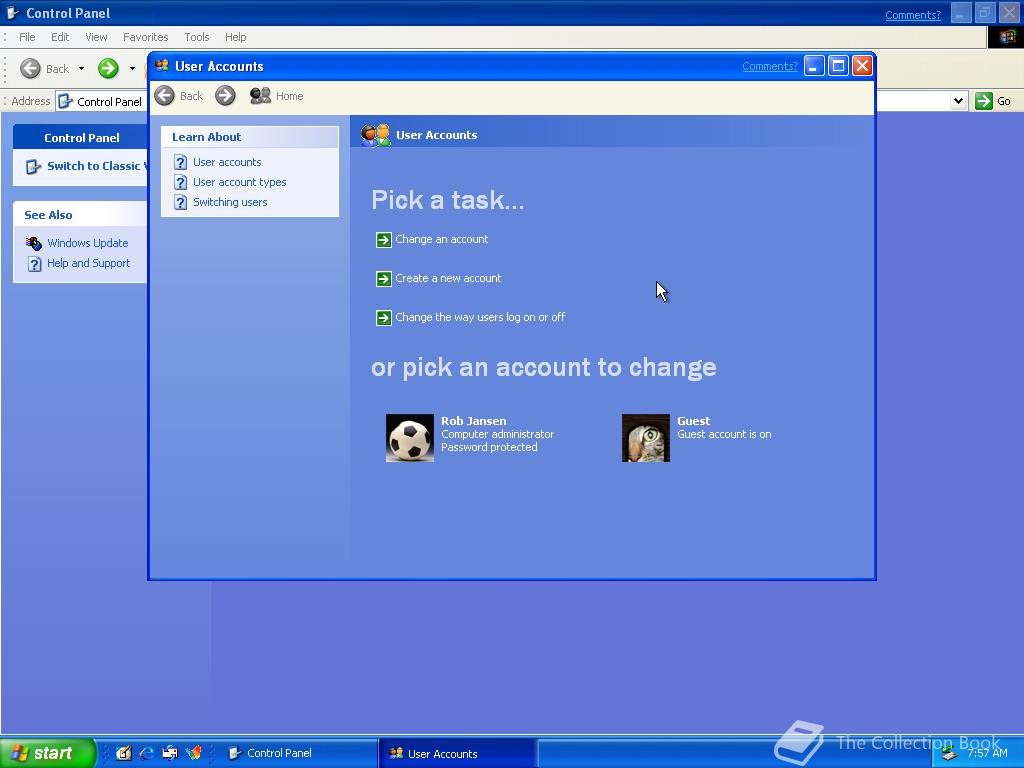Select Rob Jansen soccer ball picture
This screenshot has height=768, width=1024.
pos(409,438)
